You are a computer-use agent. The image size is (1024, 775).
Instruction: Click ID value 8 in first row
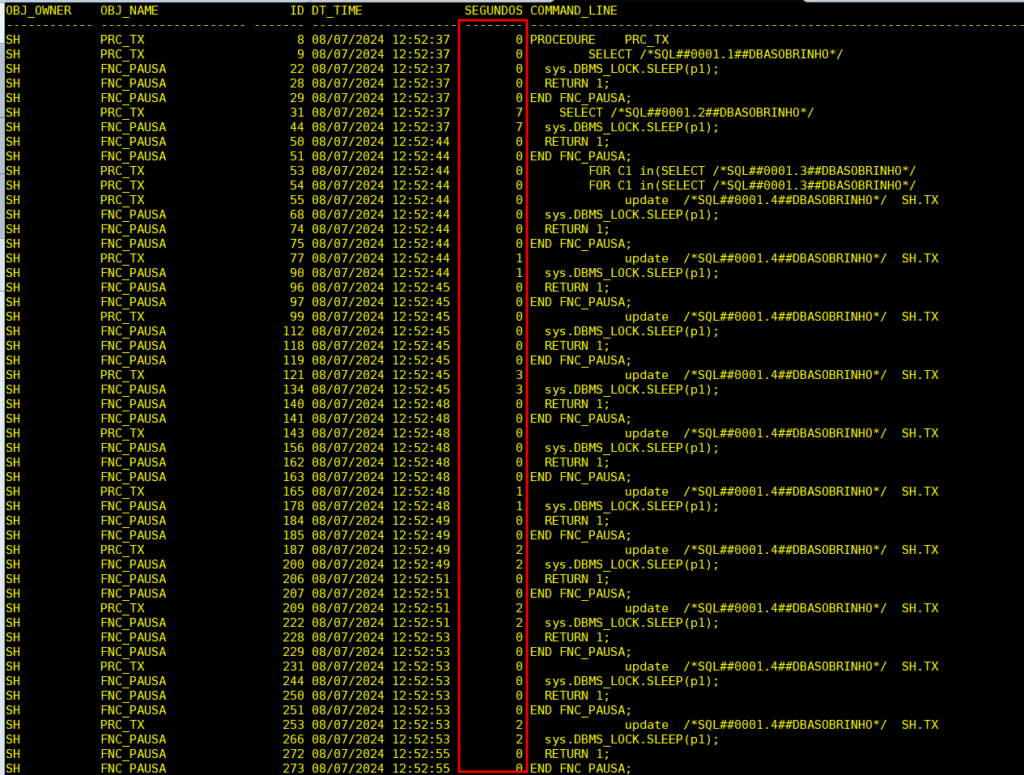(x=299, y=40)
